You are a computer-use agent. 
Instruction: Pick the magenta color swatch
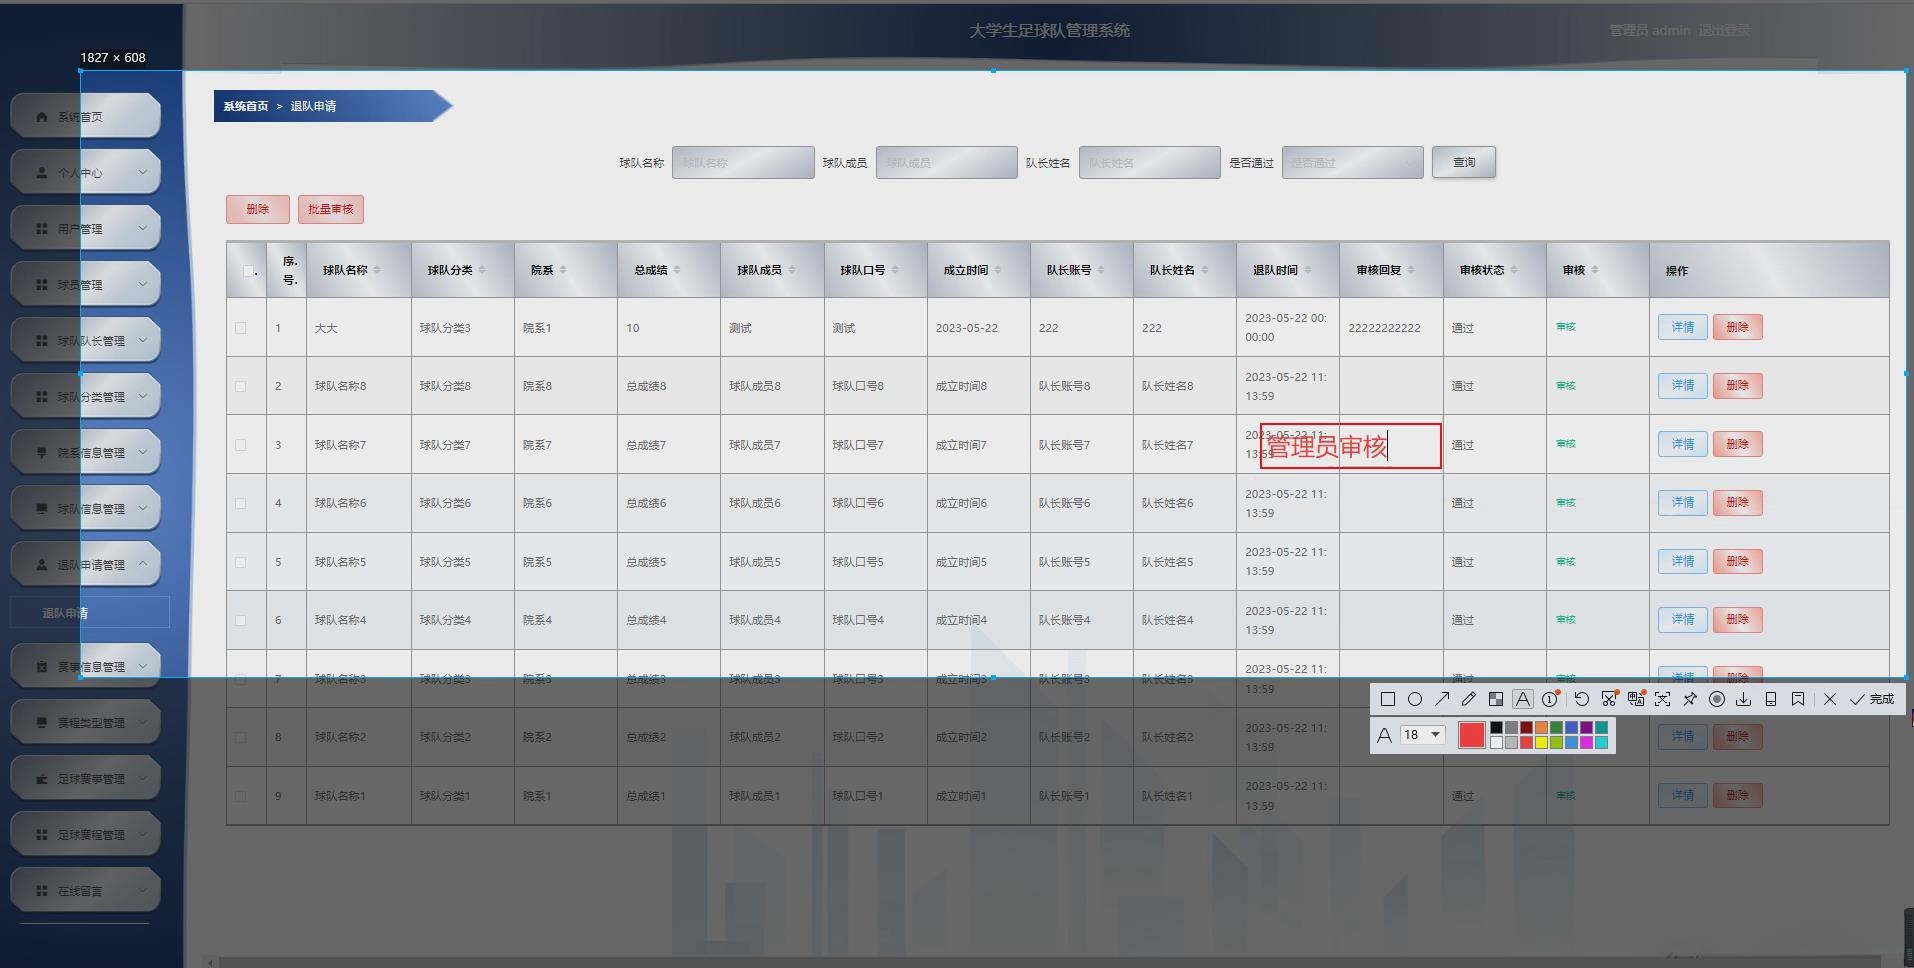[x=1587, y=743]
